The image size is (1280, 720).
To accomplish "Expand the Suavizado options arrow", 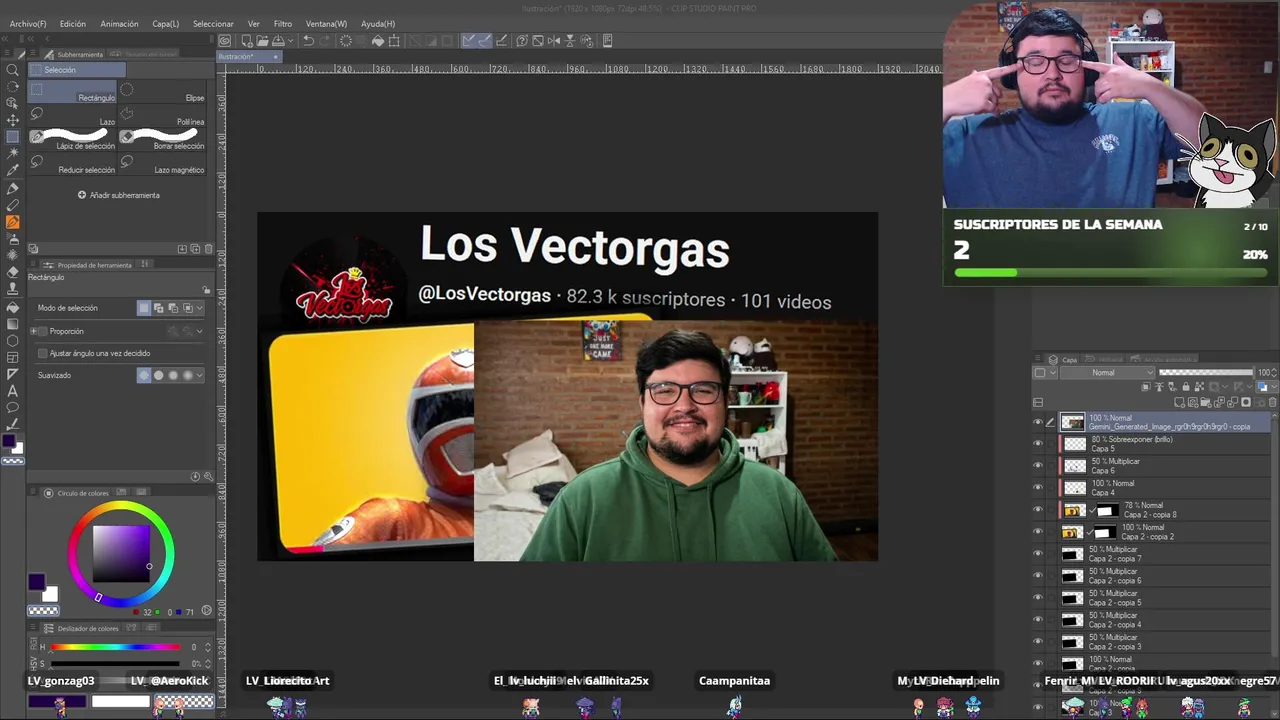I will pos(200,375).
